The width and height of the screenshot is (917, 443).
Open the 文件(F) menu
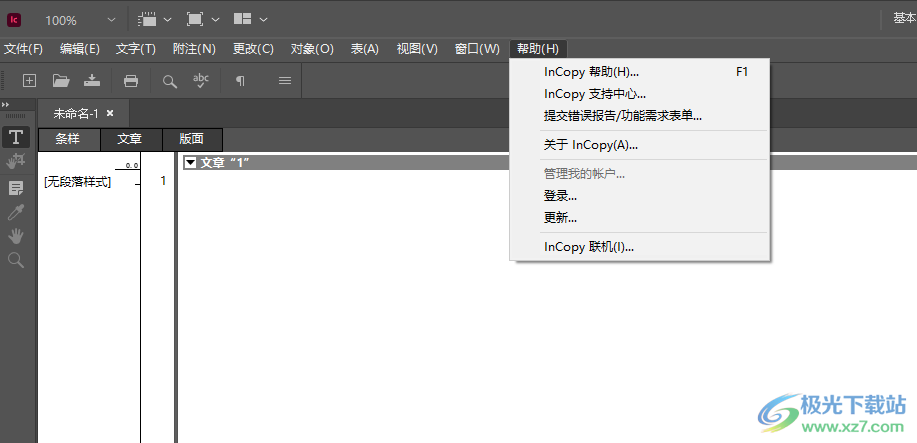click(x=24, y=49)
